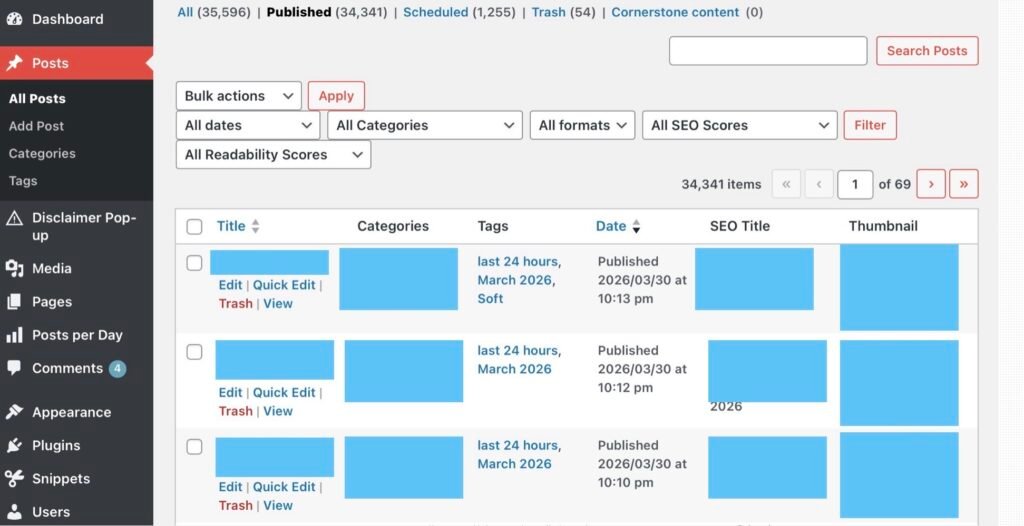Go to the next page arrow
Screen dimensions: 1024x526
pos(931,184)
